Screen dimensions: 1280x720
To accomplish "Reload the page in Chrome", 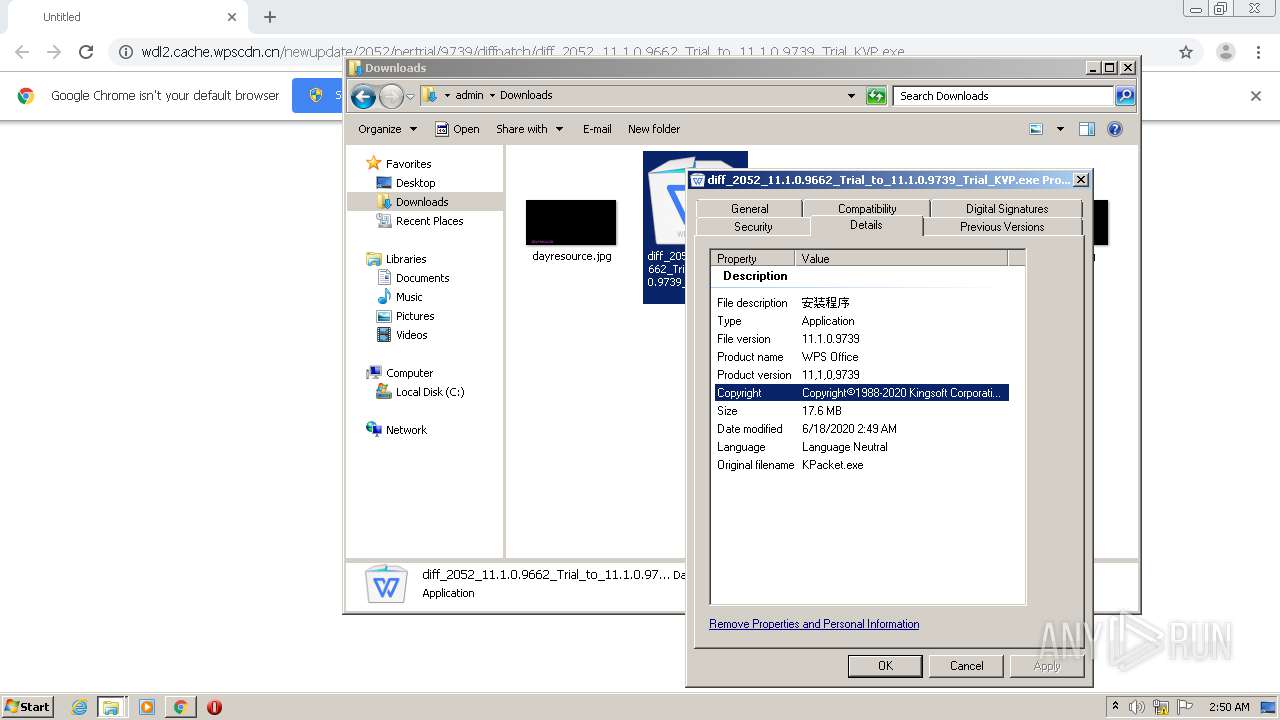I will [86, 52].
